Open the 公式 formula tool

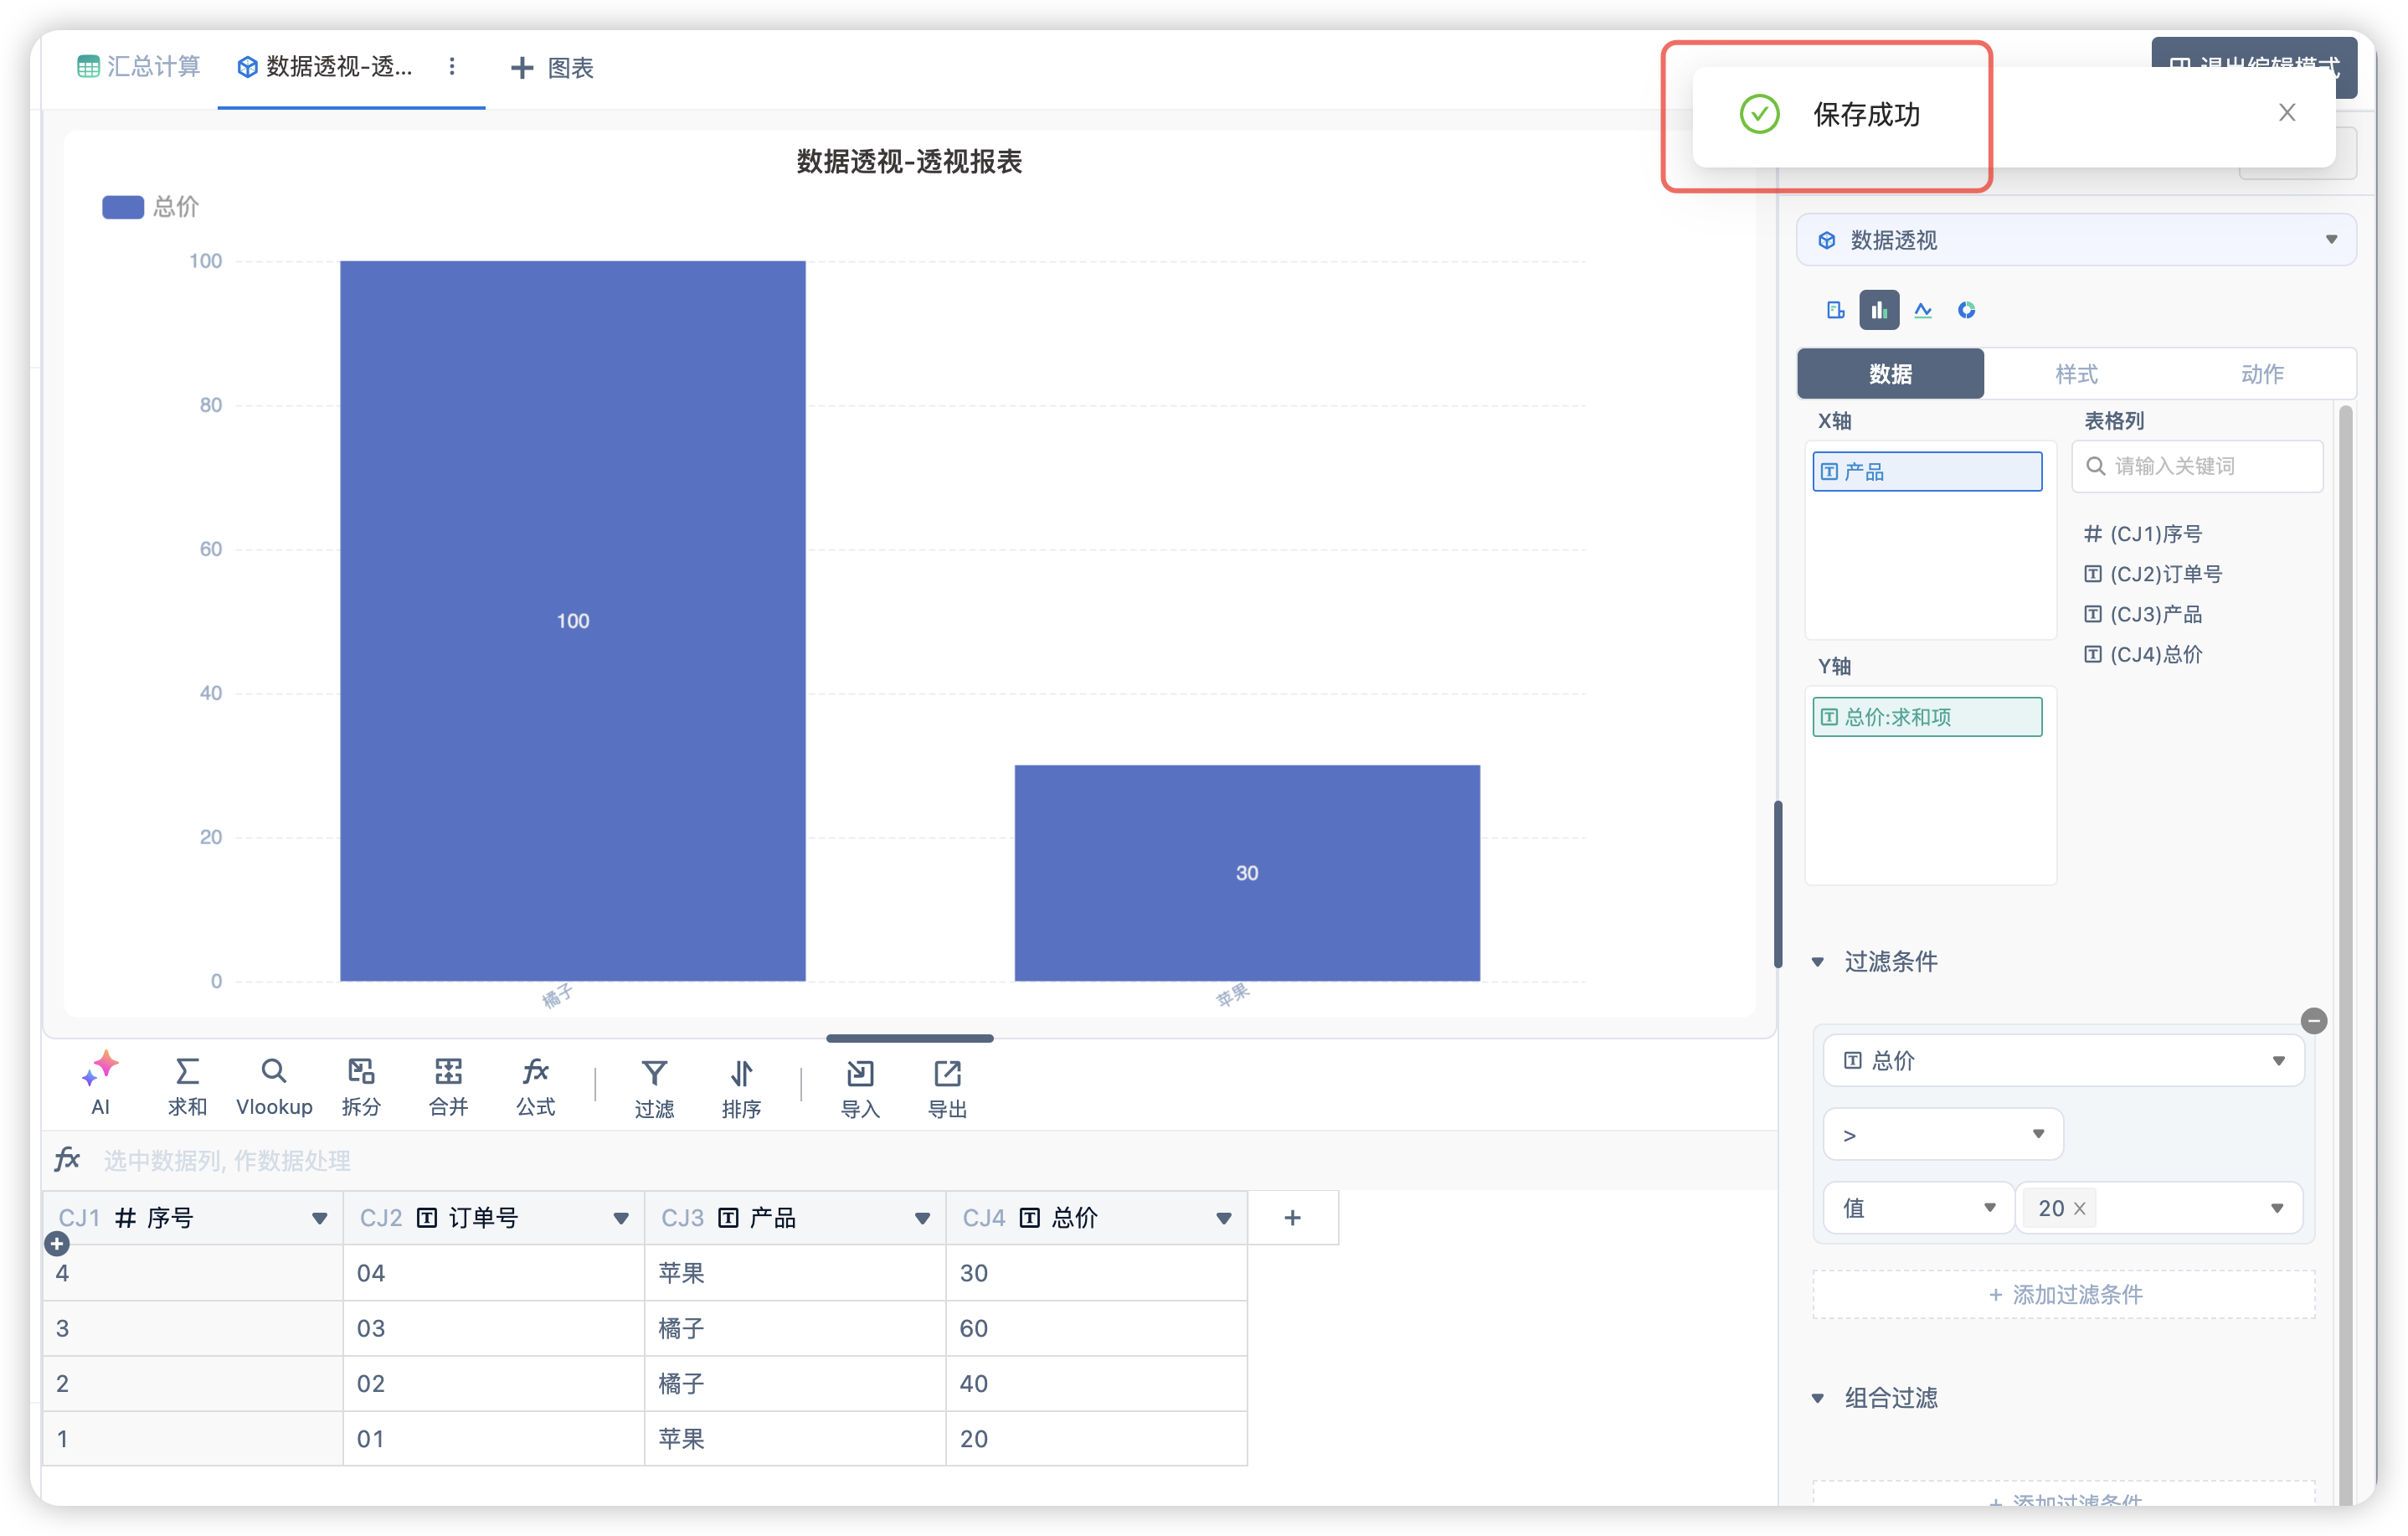click(x=535, y=1086)
